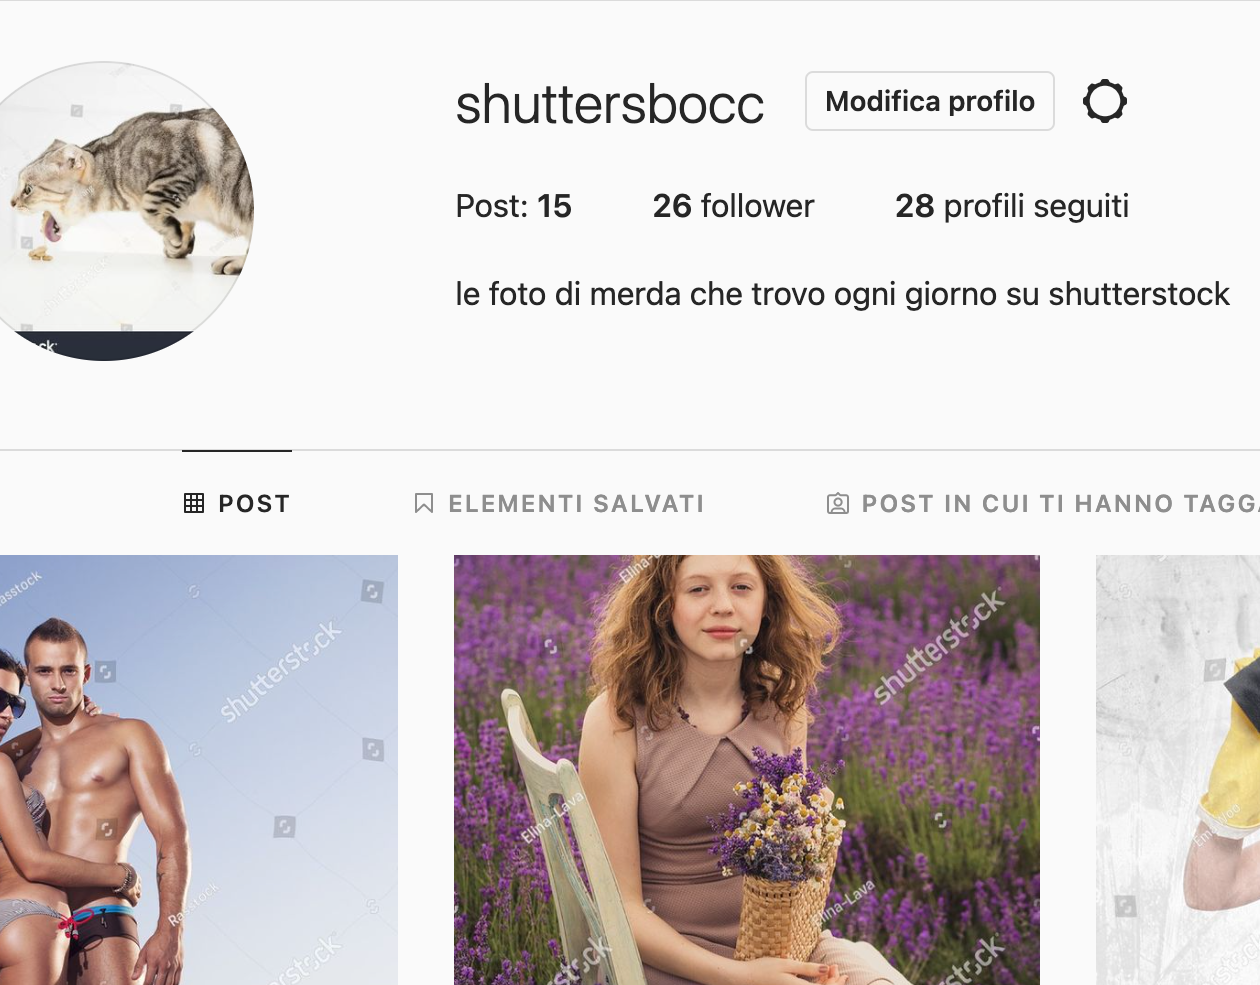Click the grid icon beside POST

(194, 503)
